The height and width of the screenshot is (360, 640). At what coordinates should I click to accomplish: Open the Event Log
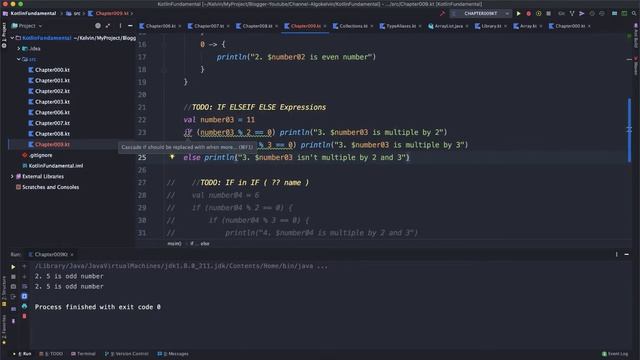pos(615,354)
